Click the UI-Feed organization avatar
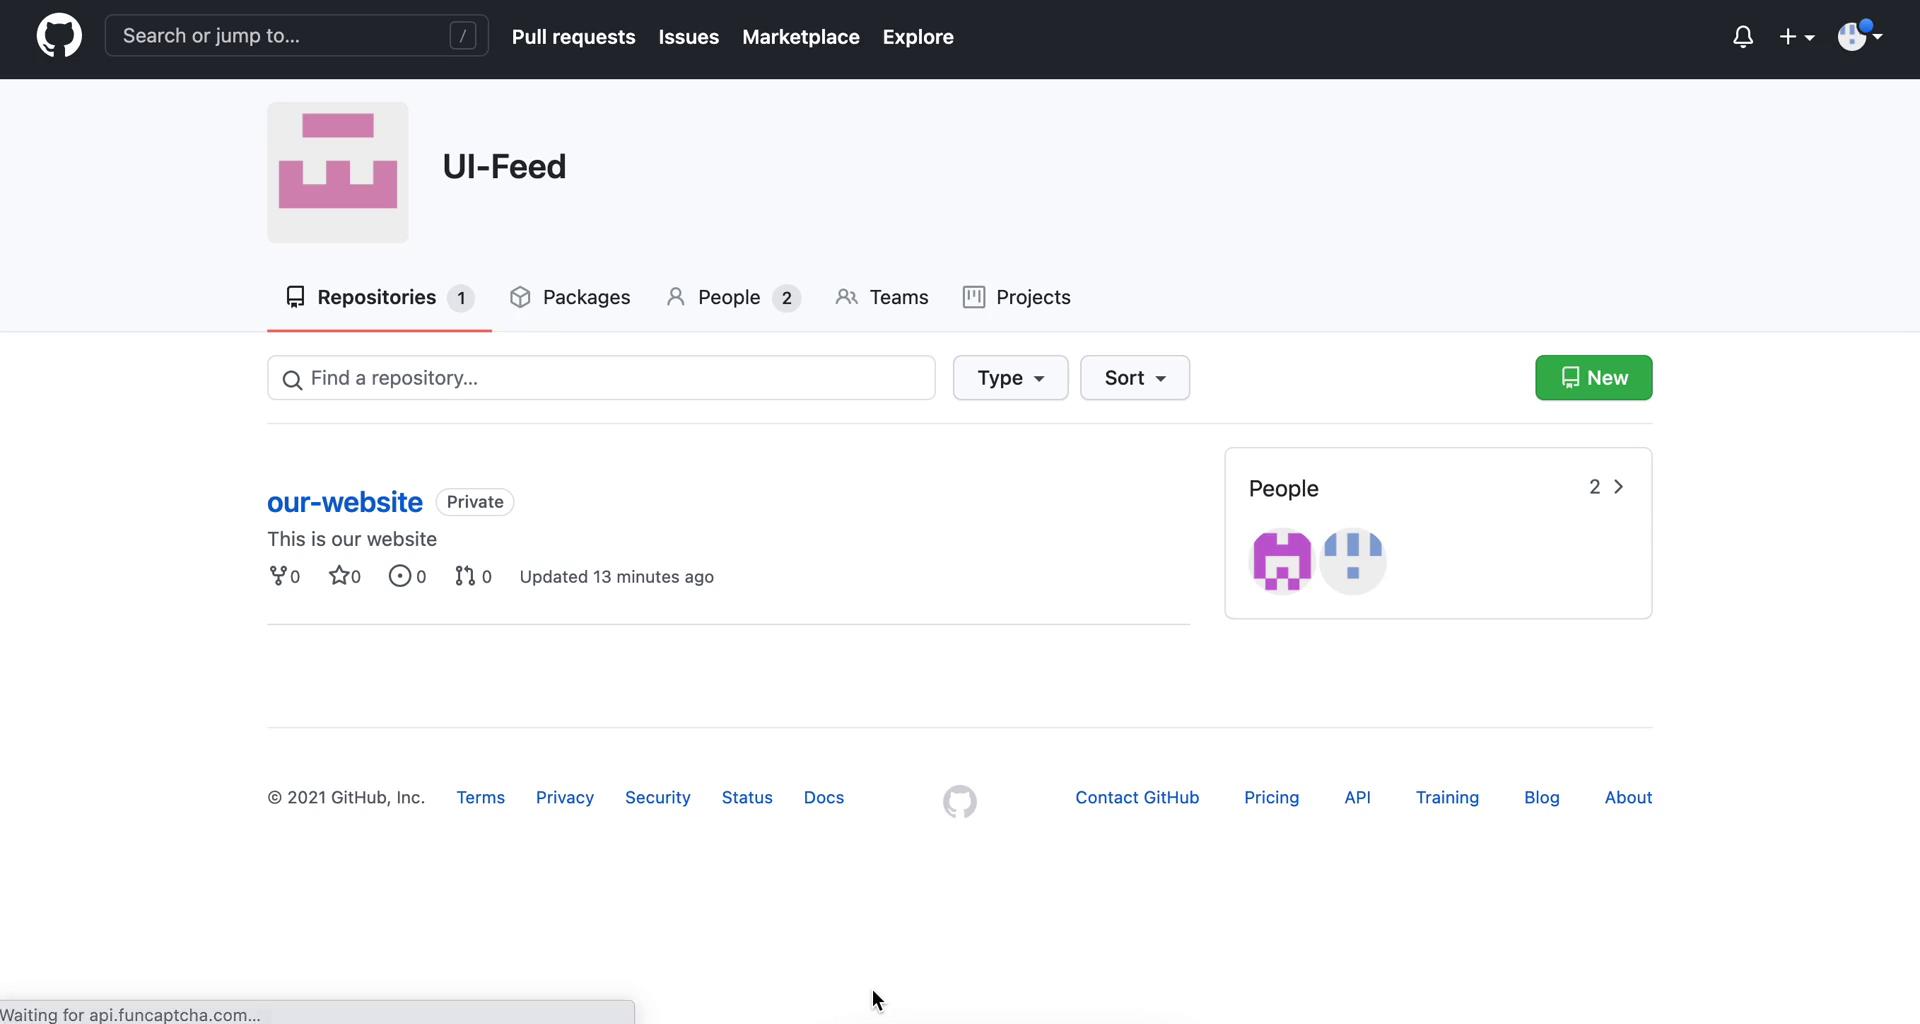Viewport: 1920px width, 1024px height. point(338,172)
